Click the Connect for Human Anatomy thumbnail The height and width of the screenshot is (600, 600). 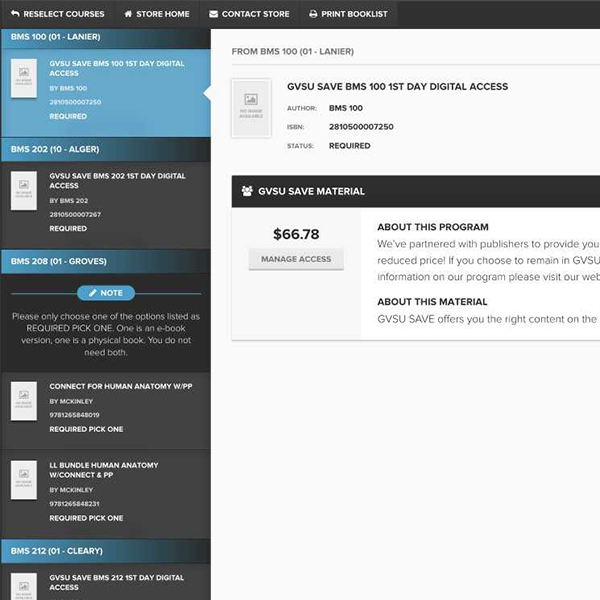(x=24, y=401)
